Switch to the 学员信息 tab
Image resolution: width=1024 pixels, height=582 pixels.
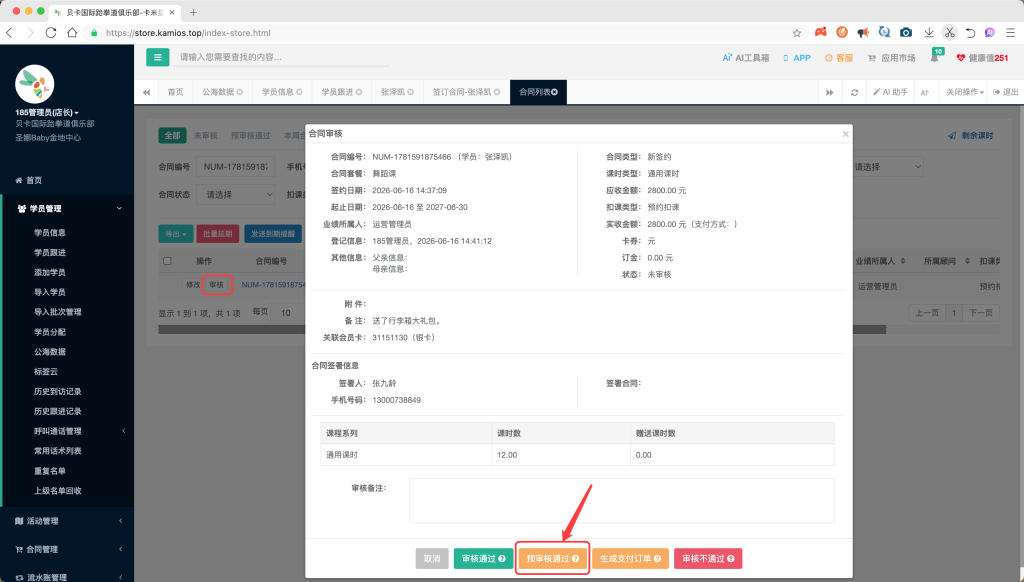tap(281, 92)
